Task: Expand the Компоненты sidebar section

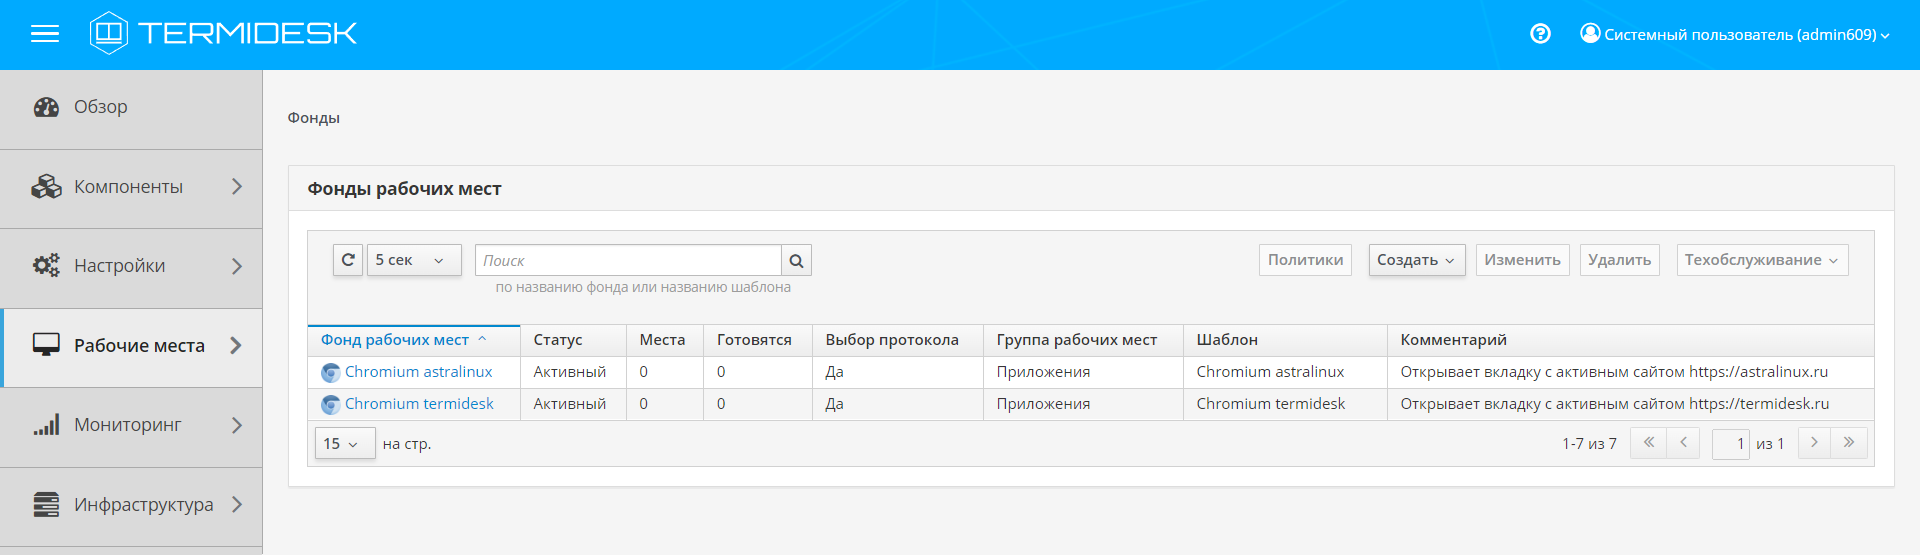Action: coord(130,187)
